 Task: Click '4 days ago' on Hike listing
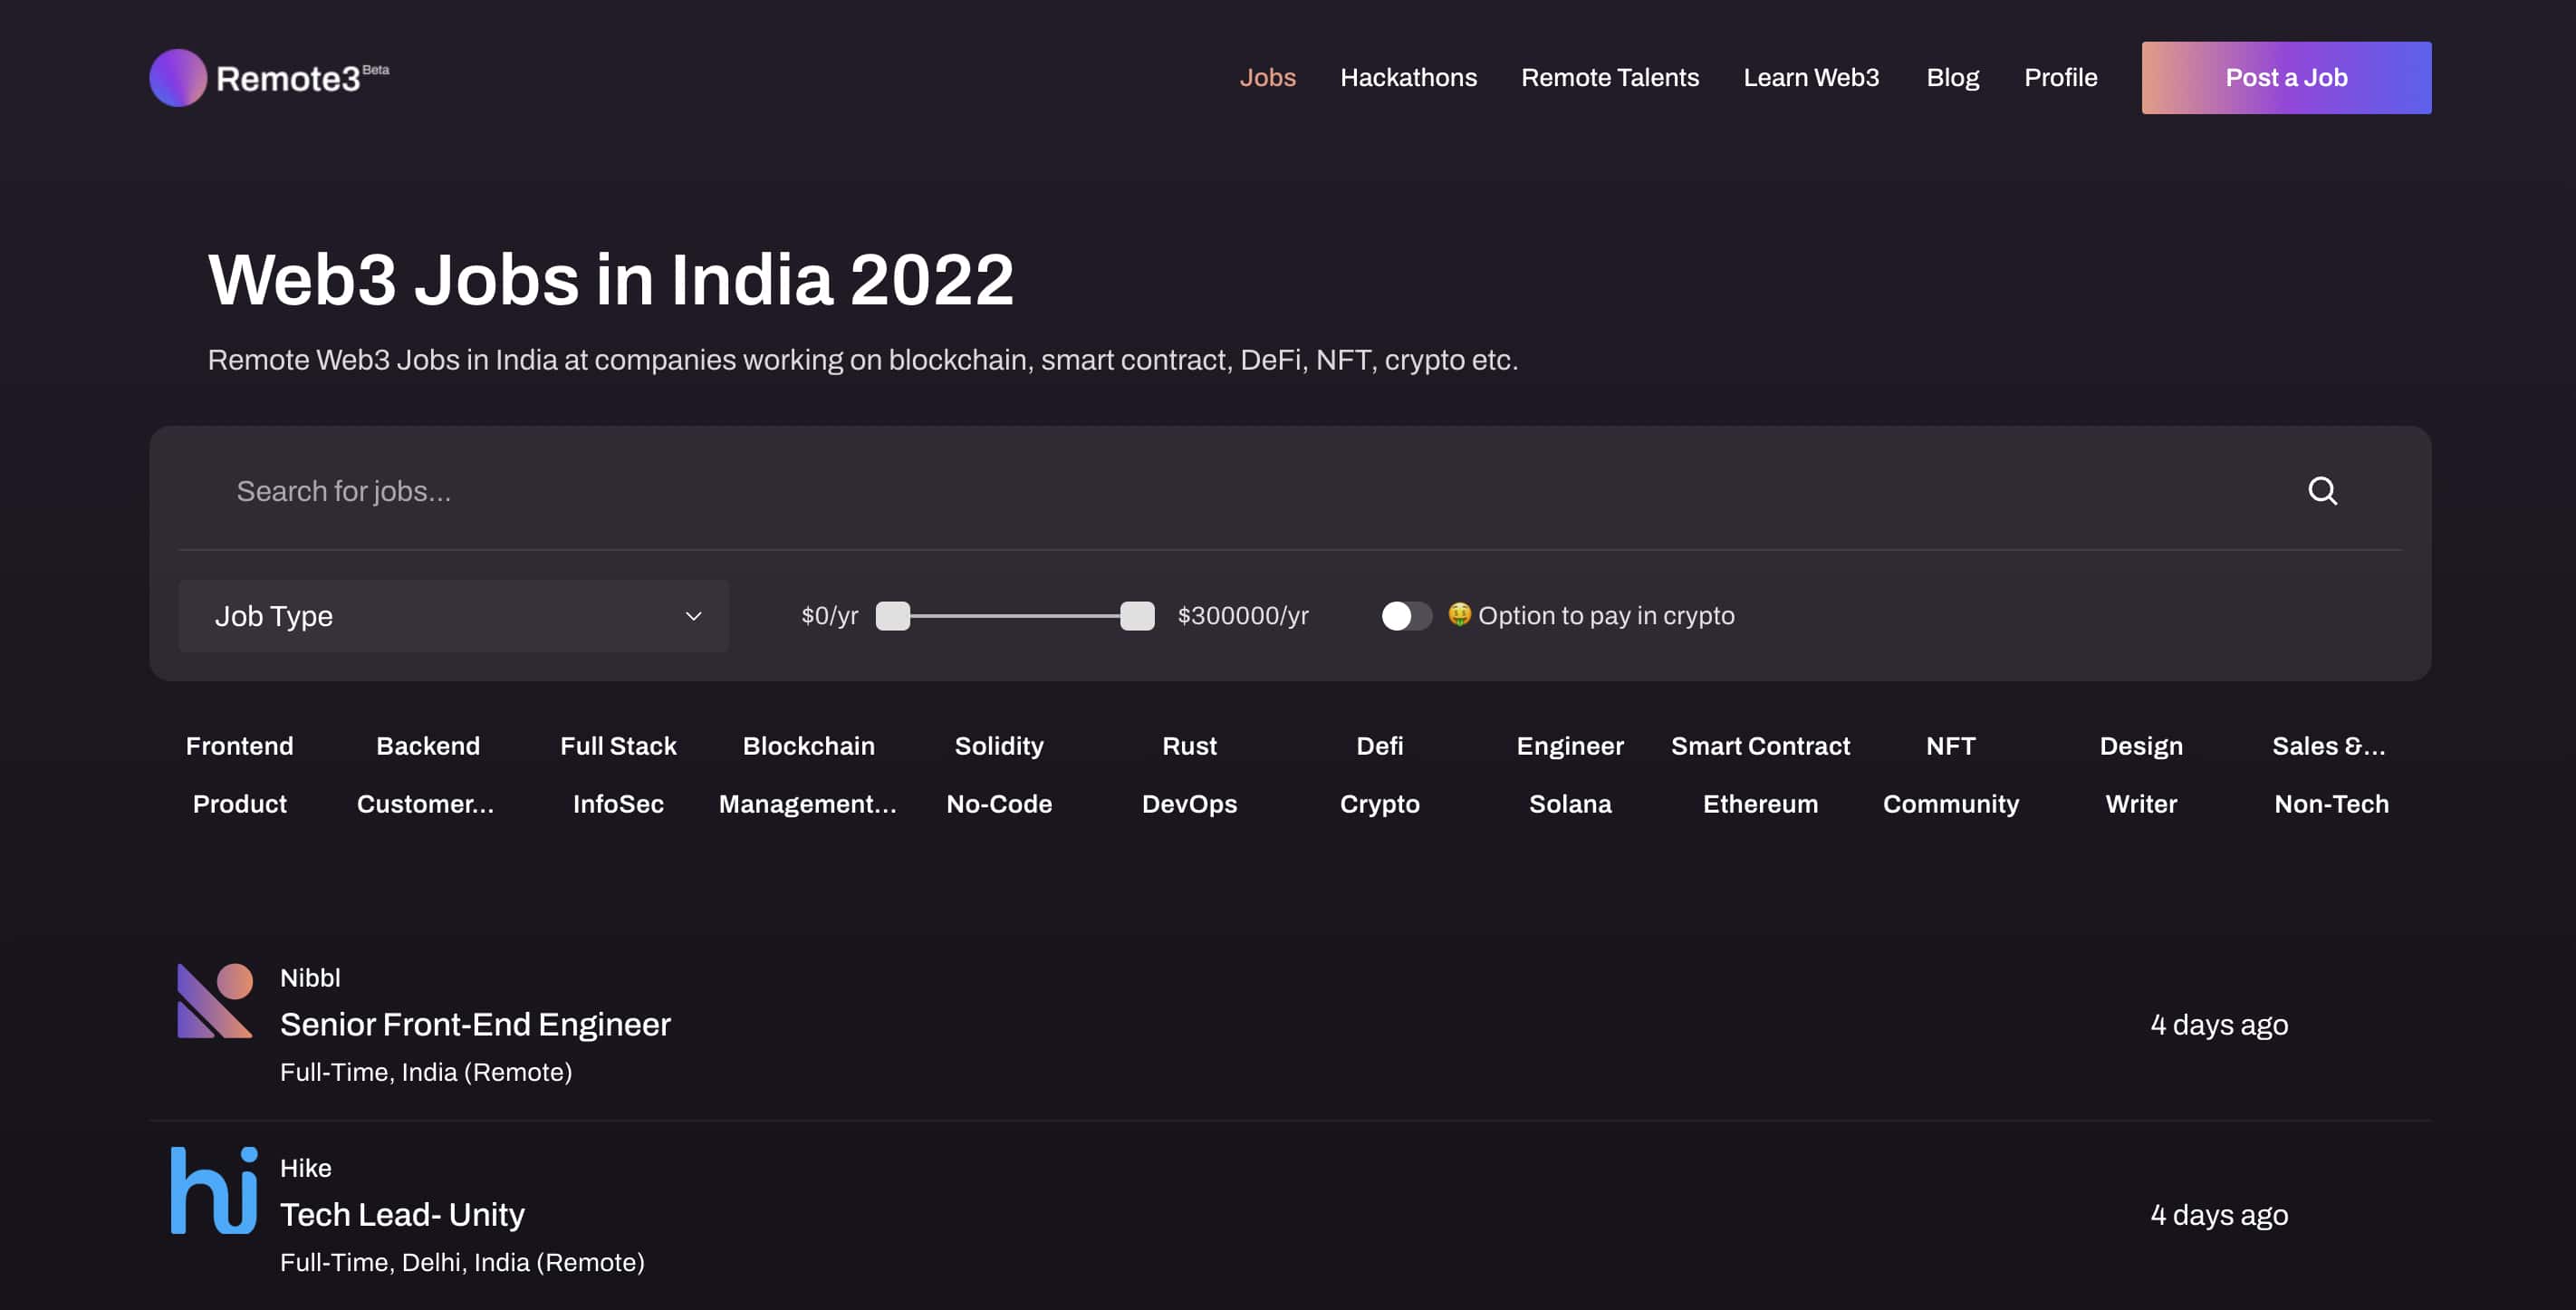pos(2218,1215)
